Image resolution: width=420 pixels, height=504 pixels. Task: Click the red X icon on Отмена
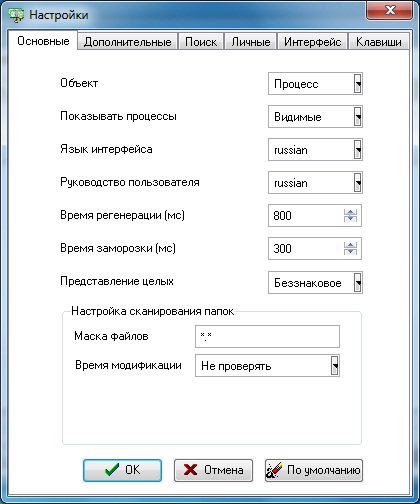[x=190, y=470]
